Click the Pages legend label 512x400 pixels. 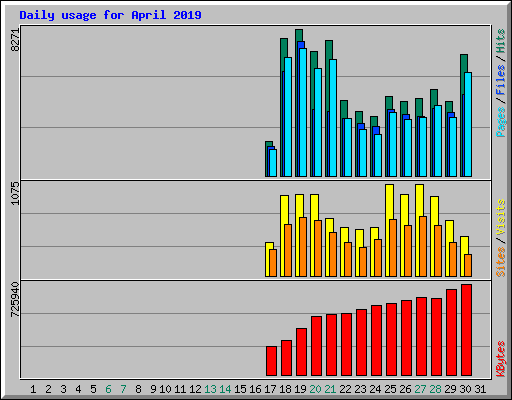click(x=501, y=122)
